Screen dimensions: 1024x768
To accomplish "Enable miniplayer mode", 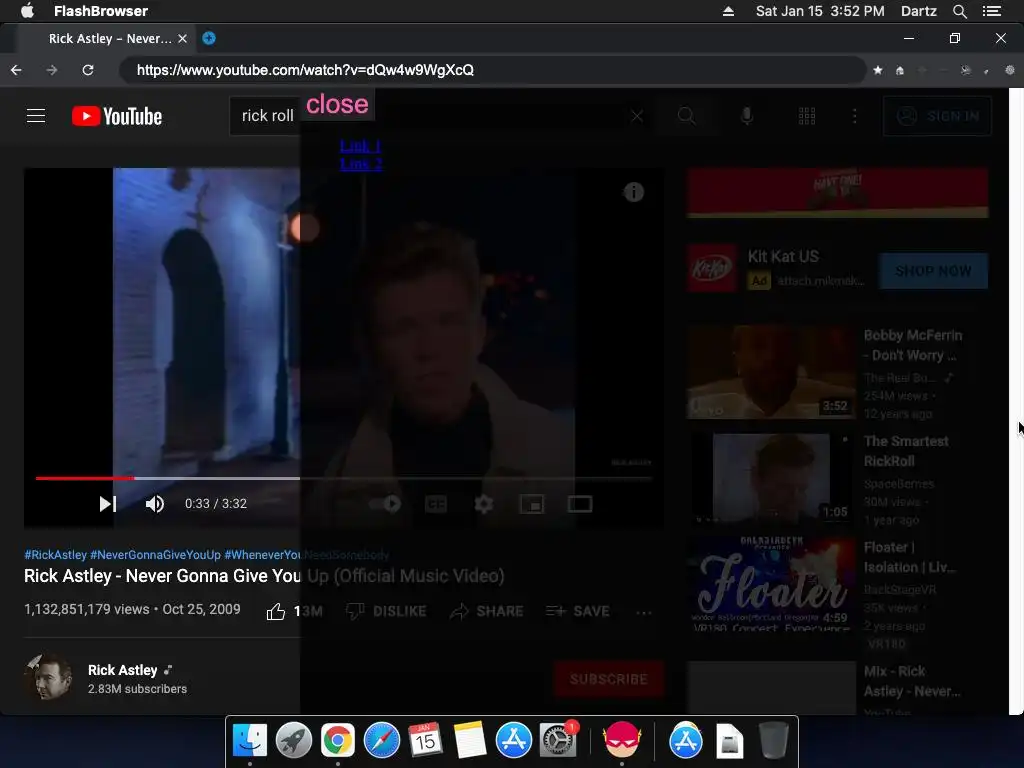I will [532, 504].
